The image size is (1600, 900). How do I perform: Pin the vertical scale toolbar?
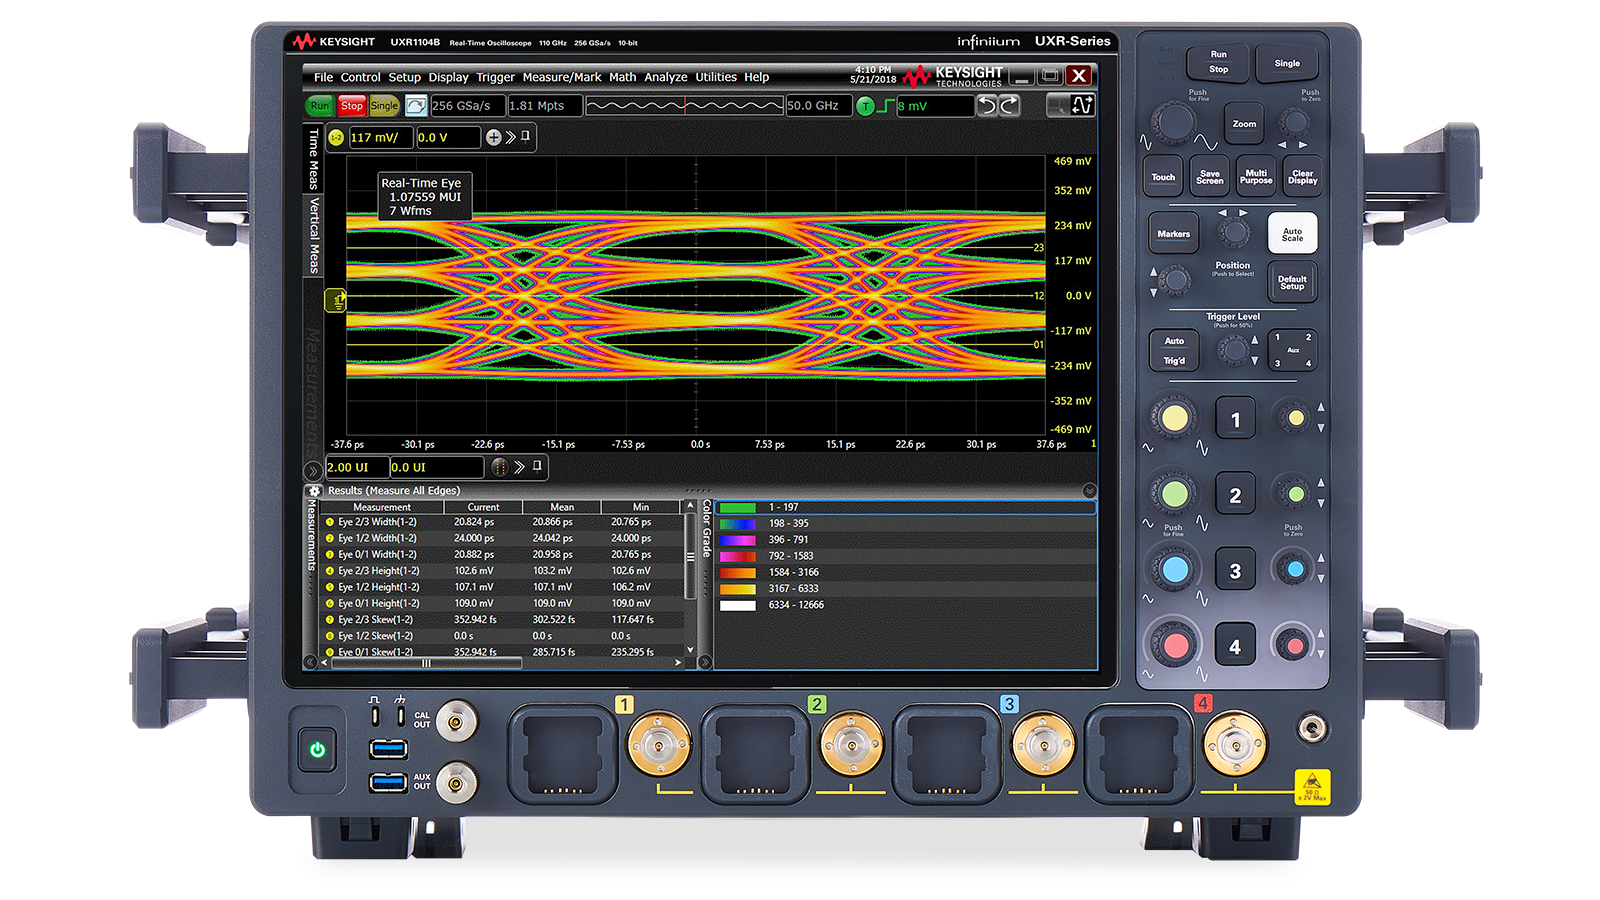[526, 137]
